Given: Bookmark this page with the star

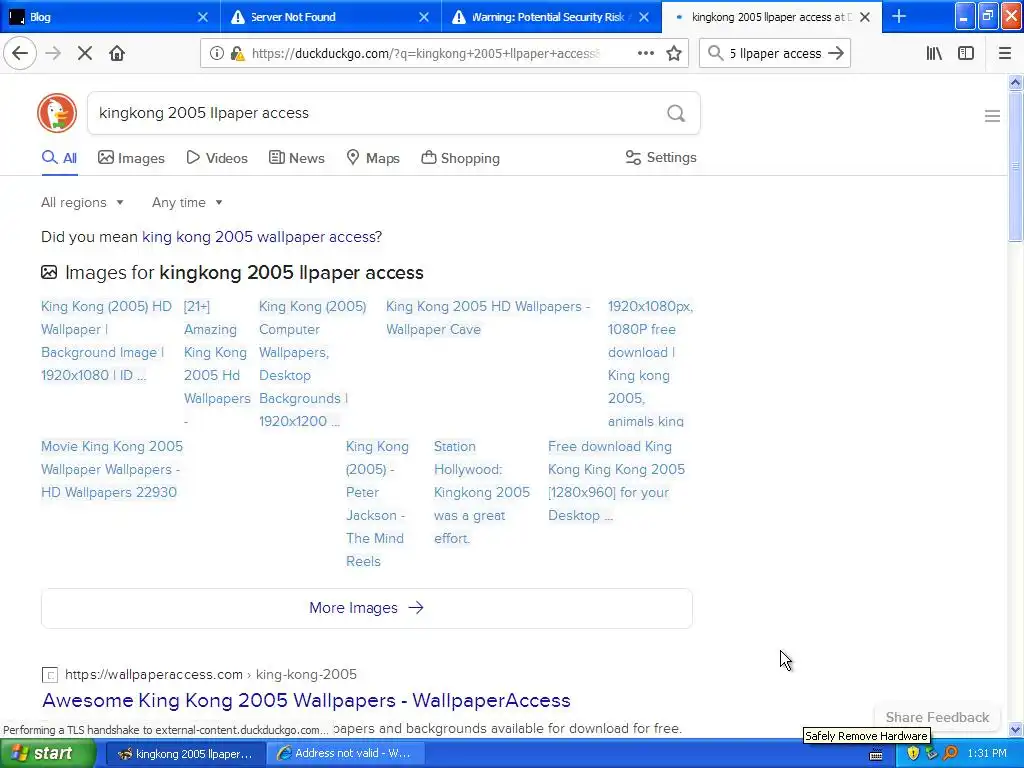Looking at the screenshot, I should pyautogui.click(x=674, y=53).
